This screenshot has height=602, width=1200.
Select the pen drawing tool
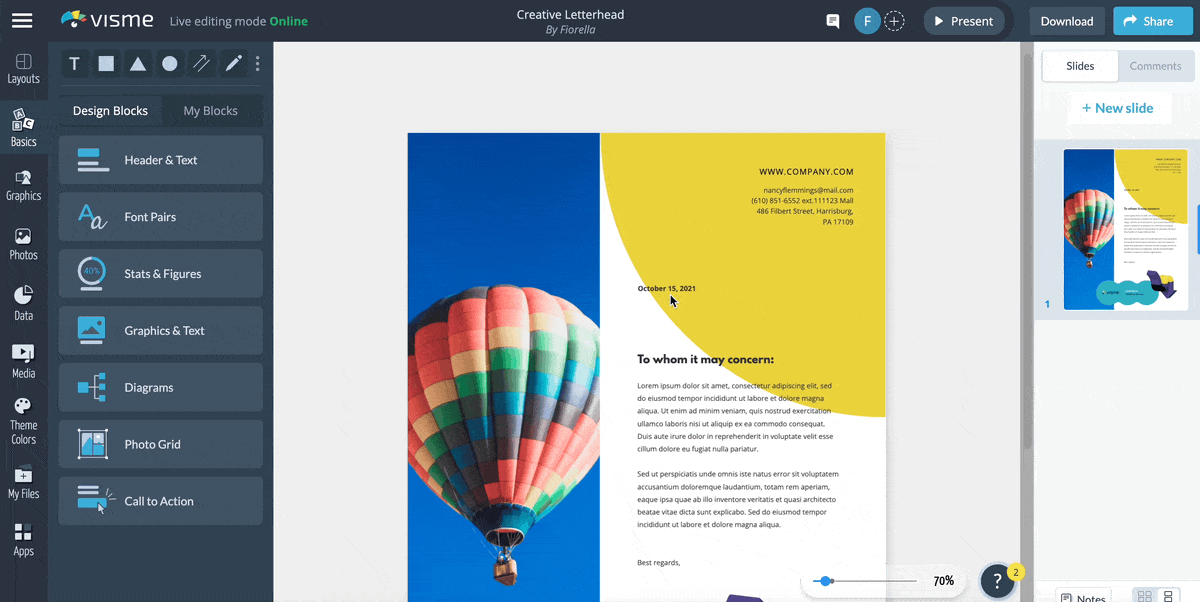click(232, 63)
